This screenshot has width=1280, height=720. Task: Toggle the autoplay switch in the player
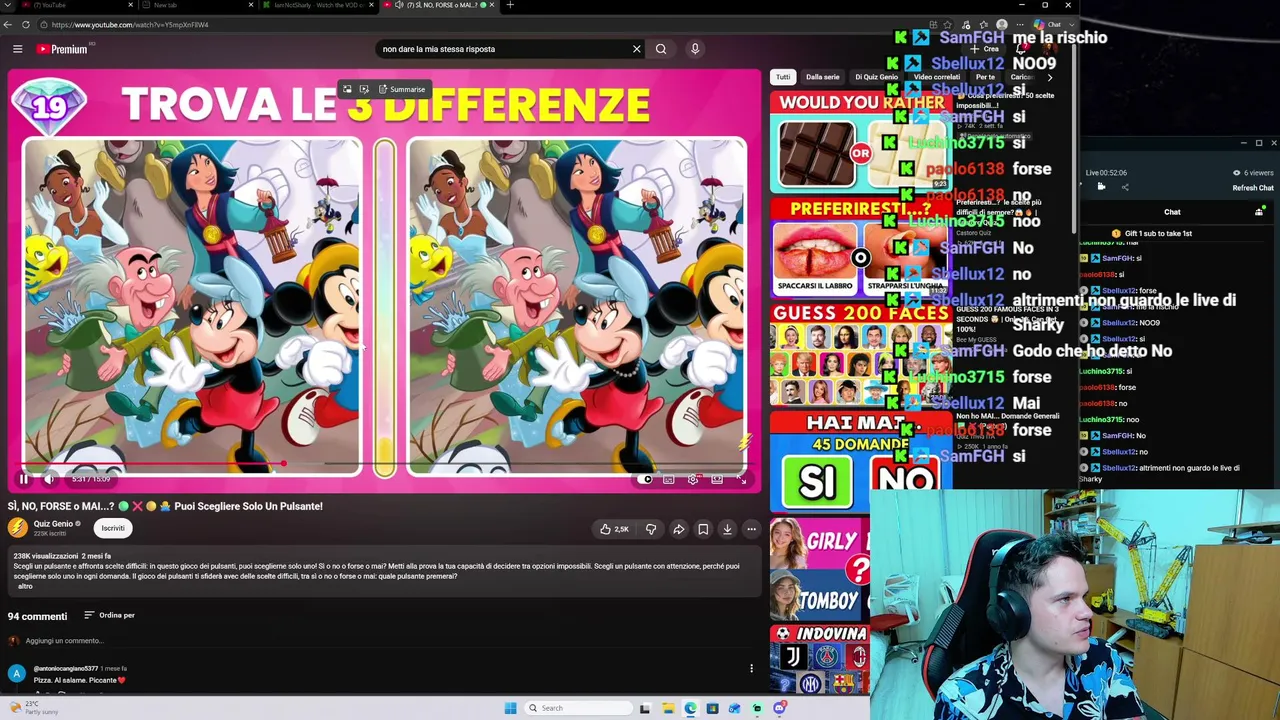pos(645,479)
